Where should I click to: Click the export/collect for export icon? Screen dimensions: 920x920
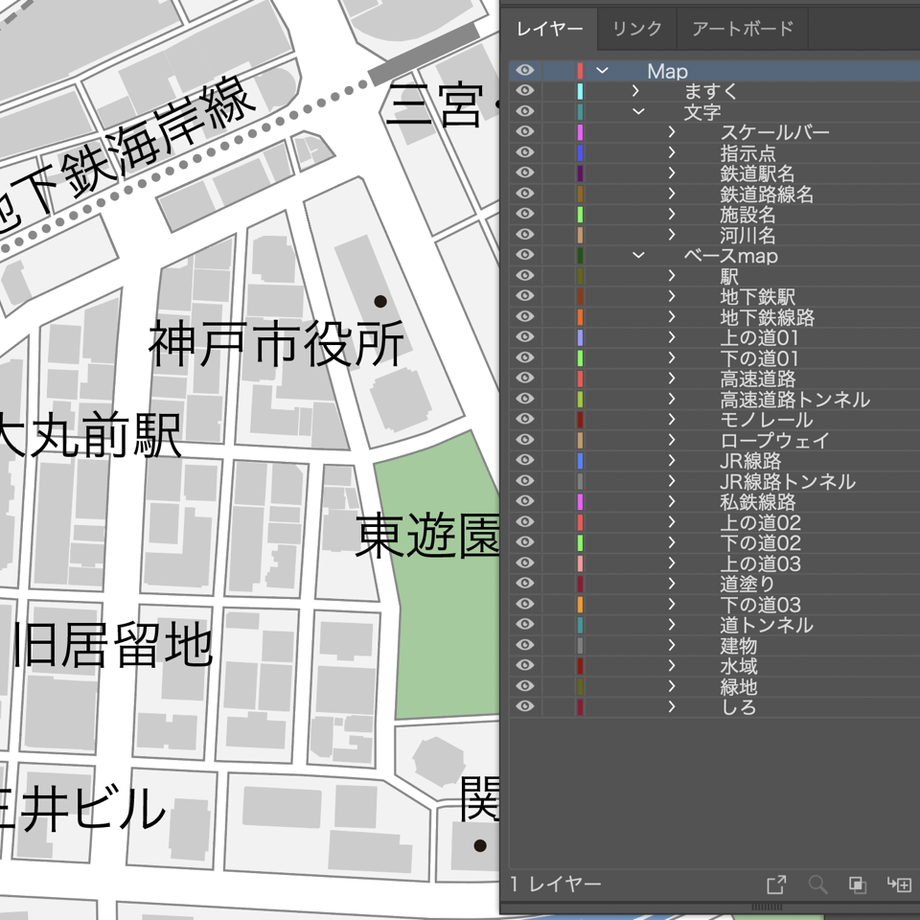(x=776, y=884)
